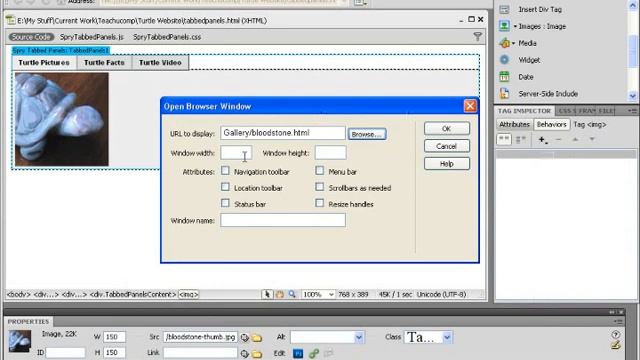Screen dimensions: 640x360
Task: Open the Properties panel options menu
Action: click(x=618, y=322)
